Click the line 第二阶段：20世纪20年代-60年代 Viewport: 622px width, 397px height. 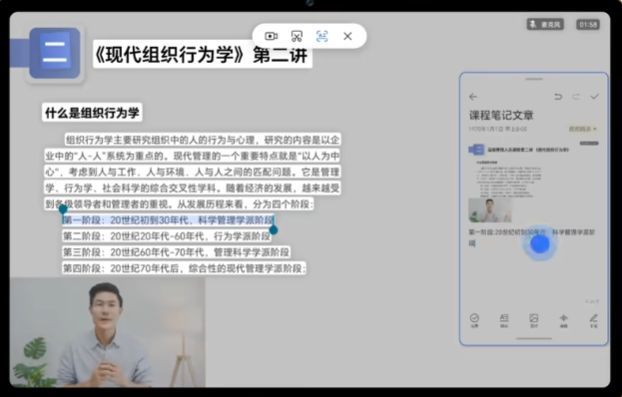click(x=167, y=236)
